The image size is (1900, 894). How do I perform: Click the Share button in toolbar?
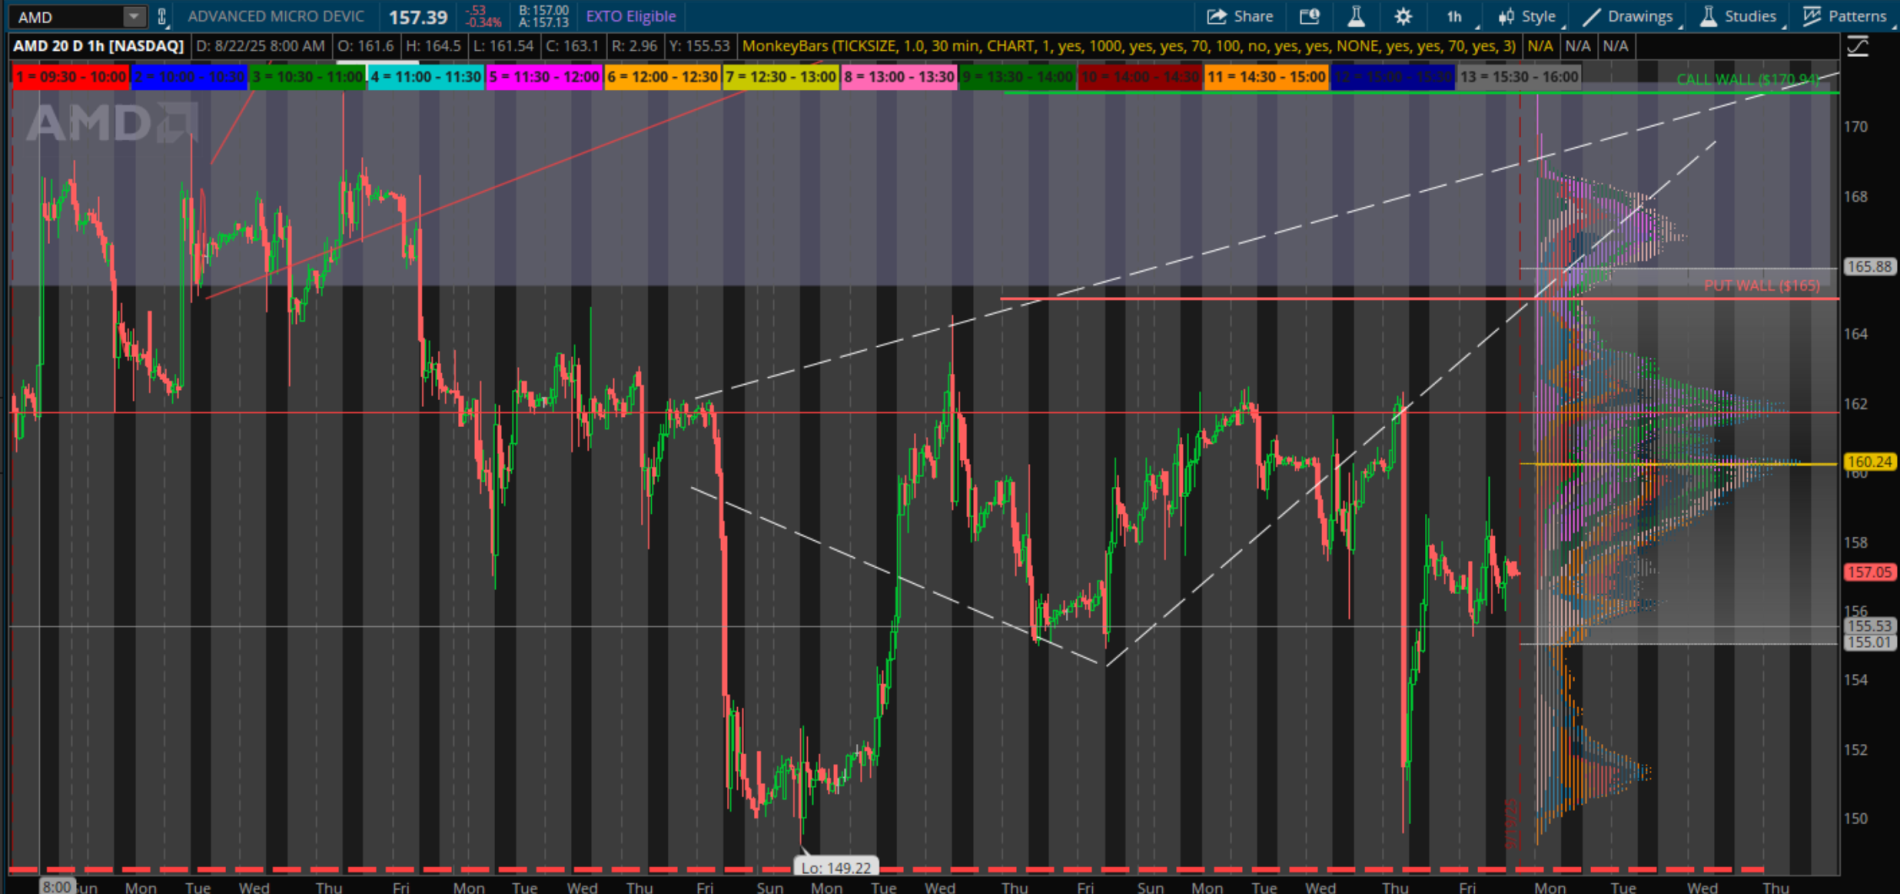pos(1240,16)
